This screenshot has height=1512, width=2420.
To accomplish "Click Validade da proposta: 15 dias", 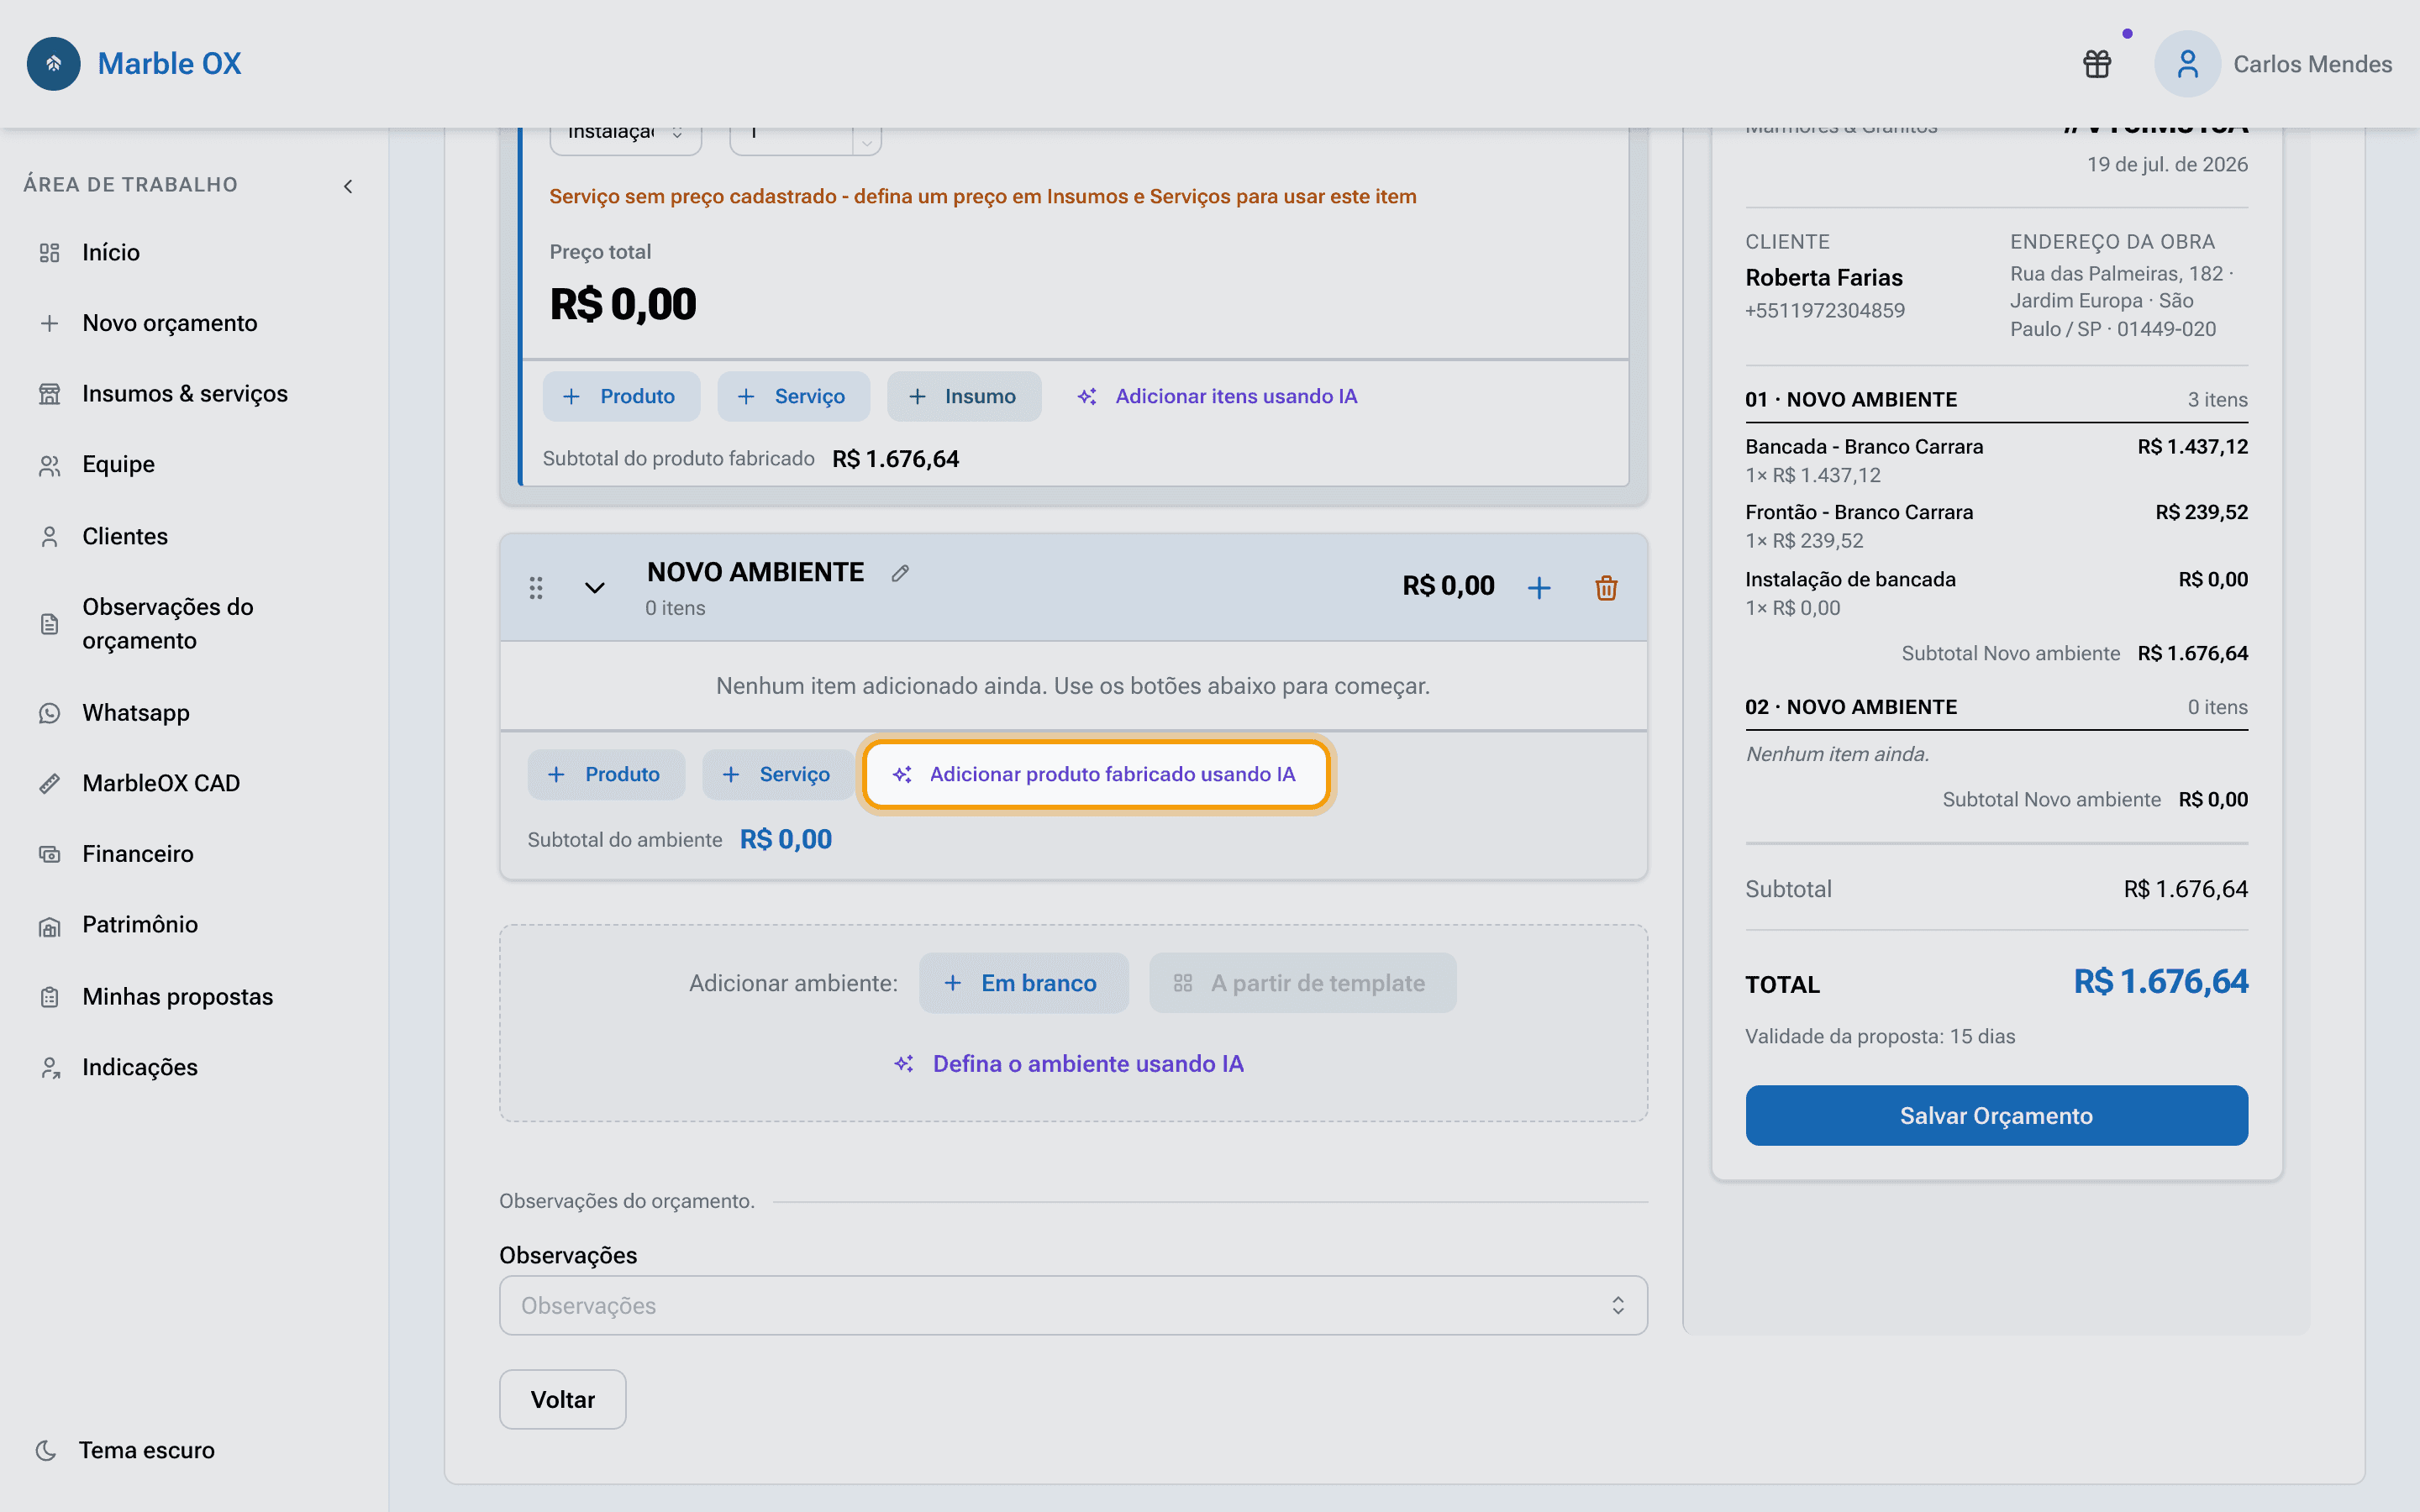I will [x=1880, y=1036].
